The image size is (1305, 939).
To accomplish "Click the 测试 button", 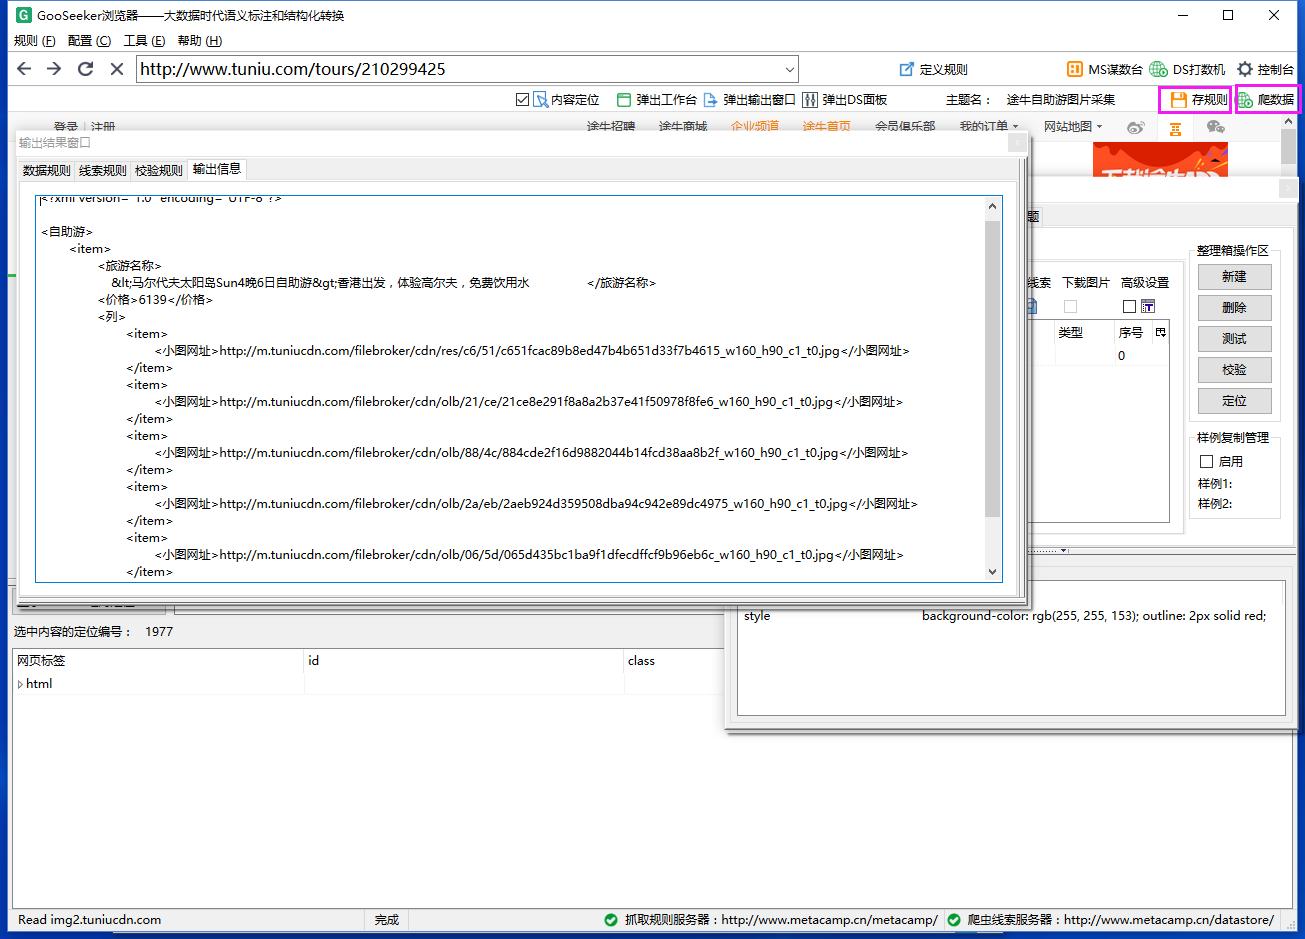I will click(x=1234, y=339).
